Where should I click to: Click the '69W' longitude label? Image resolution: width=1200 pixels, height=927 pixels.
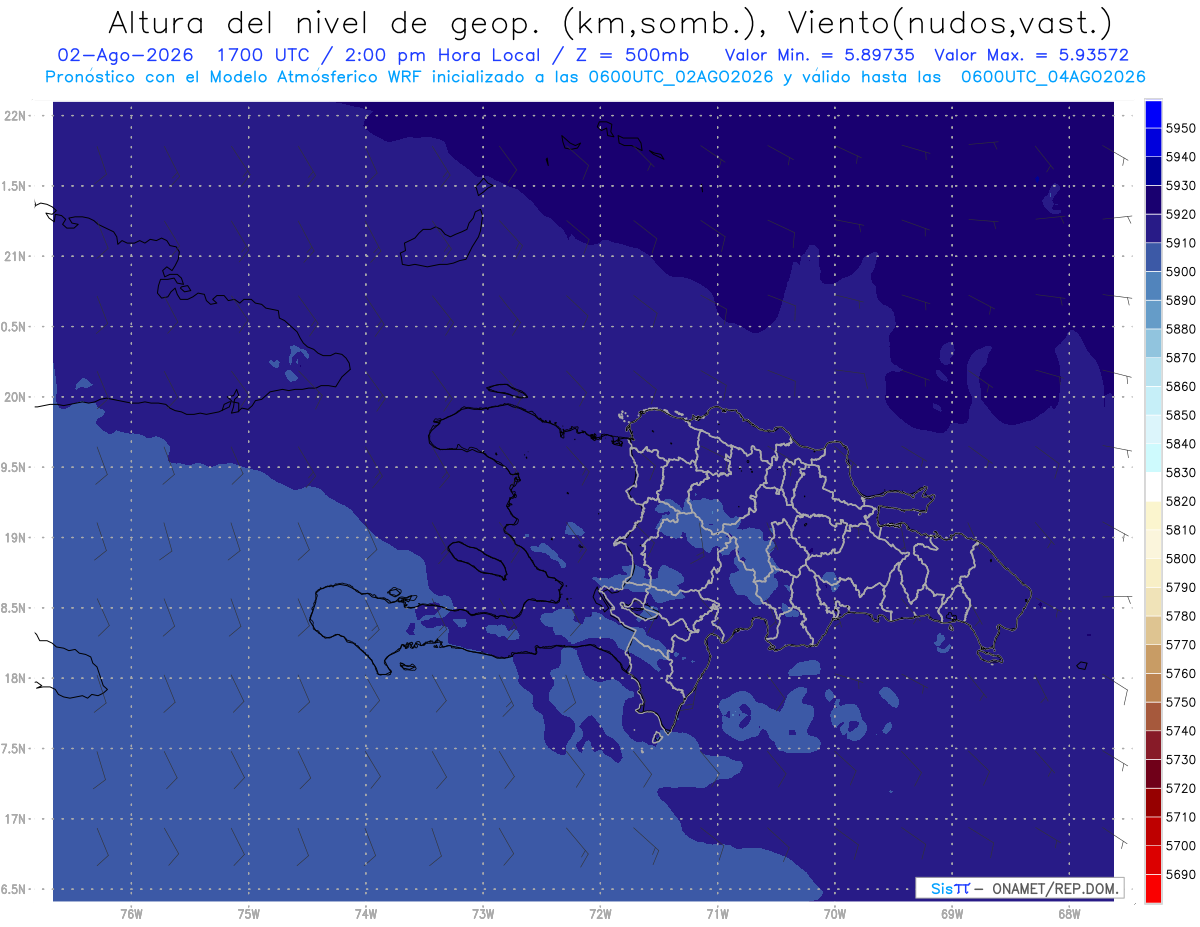point(952,914)
